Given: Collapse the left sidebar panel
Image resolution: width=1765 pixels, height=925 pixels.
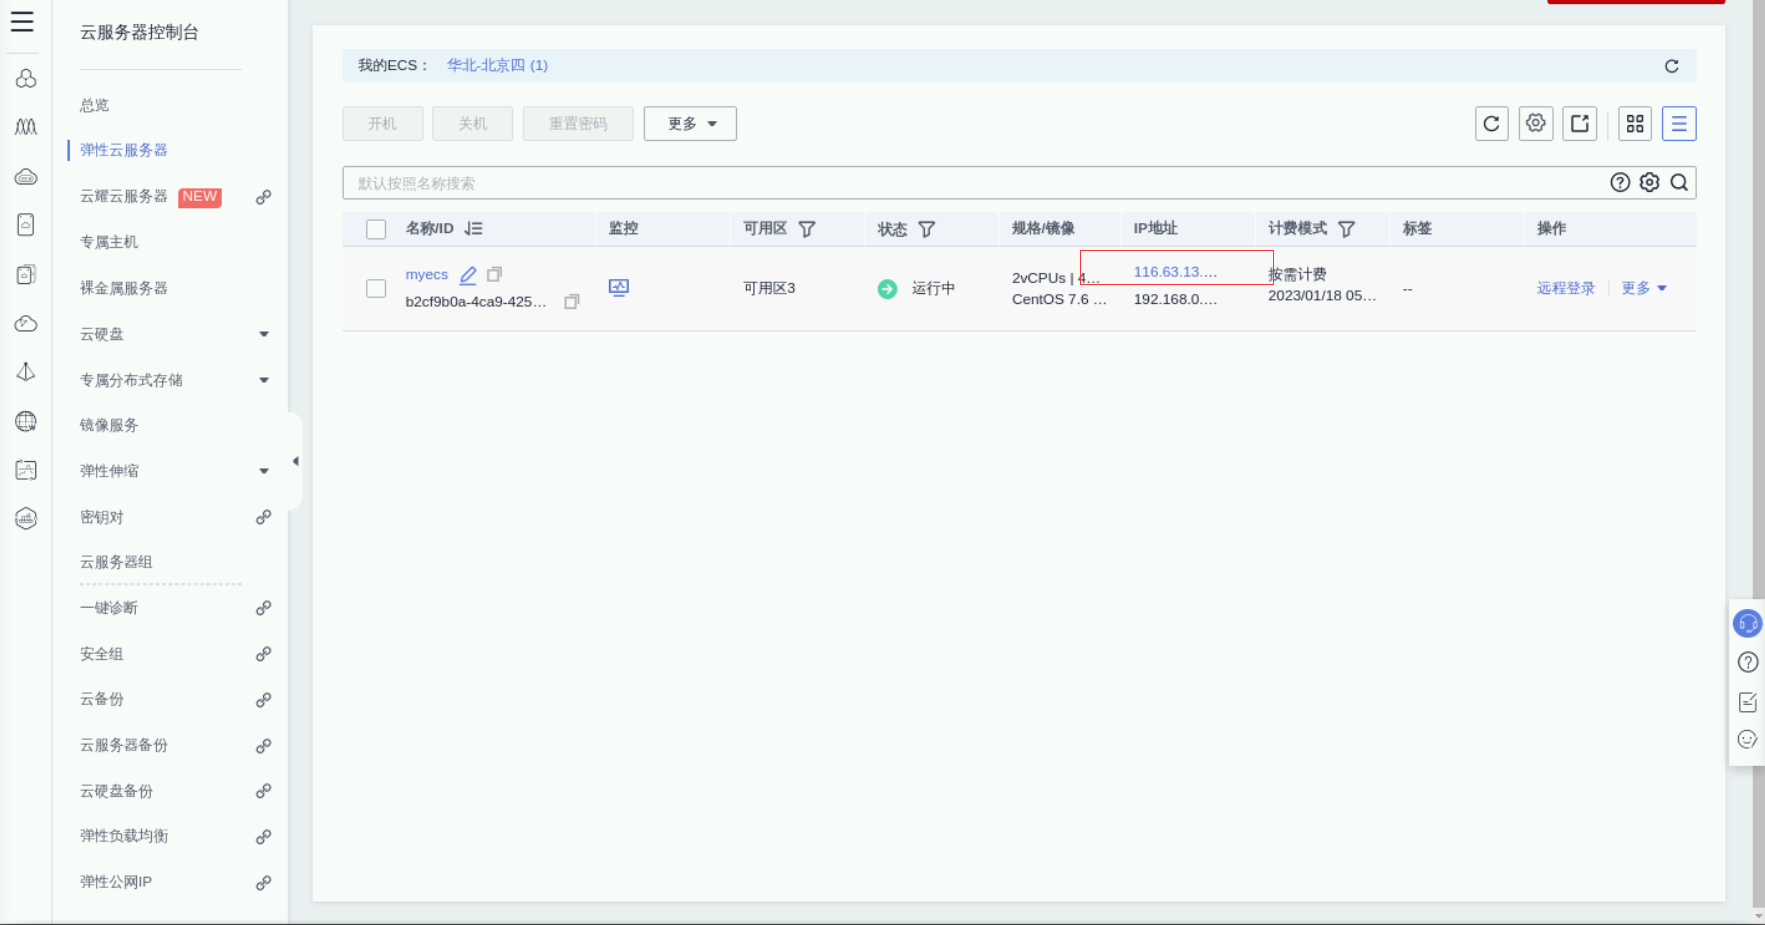Looking at the screenshot, I should 295,461.
